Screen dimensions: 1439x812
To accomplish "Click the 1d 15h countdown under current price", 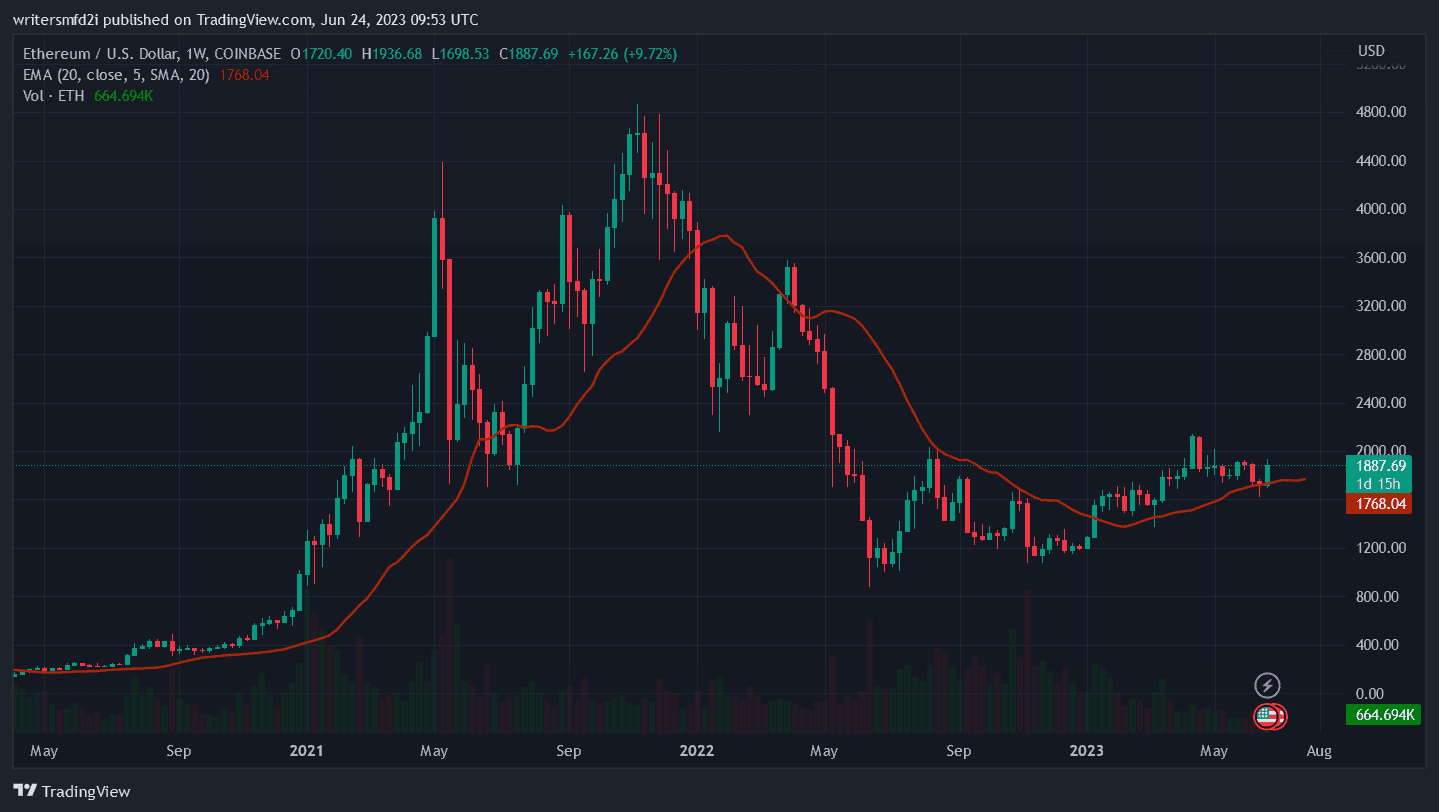I will [x=1381, y=484].
